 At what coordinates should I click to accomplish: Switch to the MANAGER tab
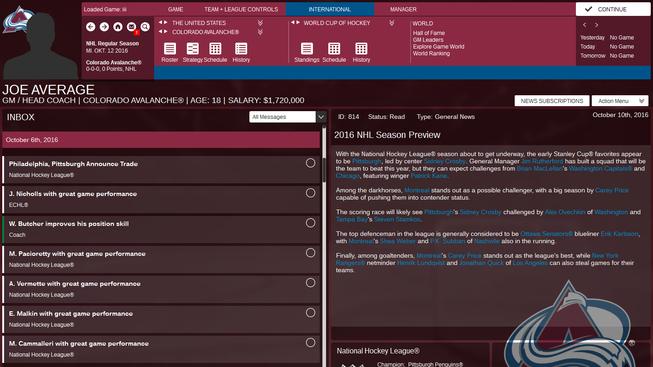[403, 9]
